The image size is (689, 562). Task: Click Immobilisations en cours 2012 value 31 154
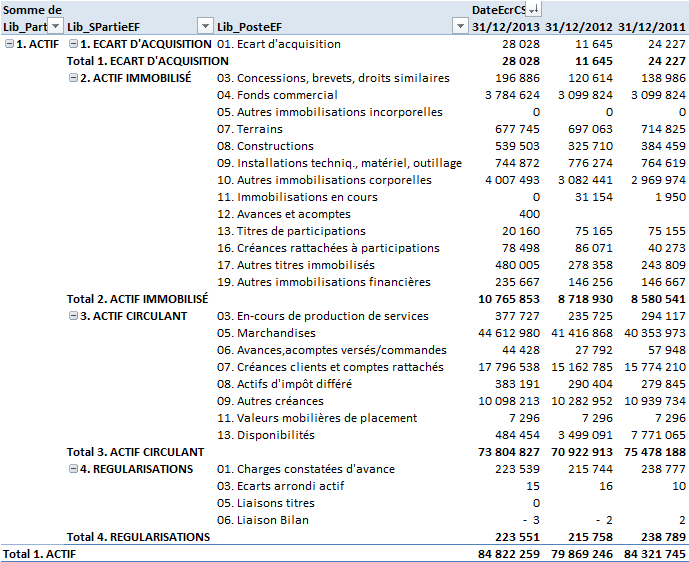(594, 197)
